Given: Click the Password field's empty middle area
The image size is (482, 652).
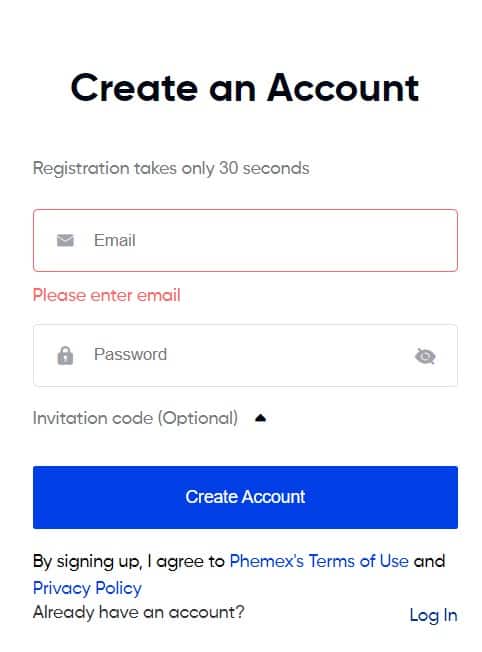Looking at the screenshot, I should 287,356.
